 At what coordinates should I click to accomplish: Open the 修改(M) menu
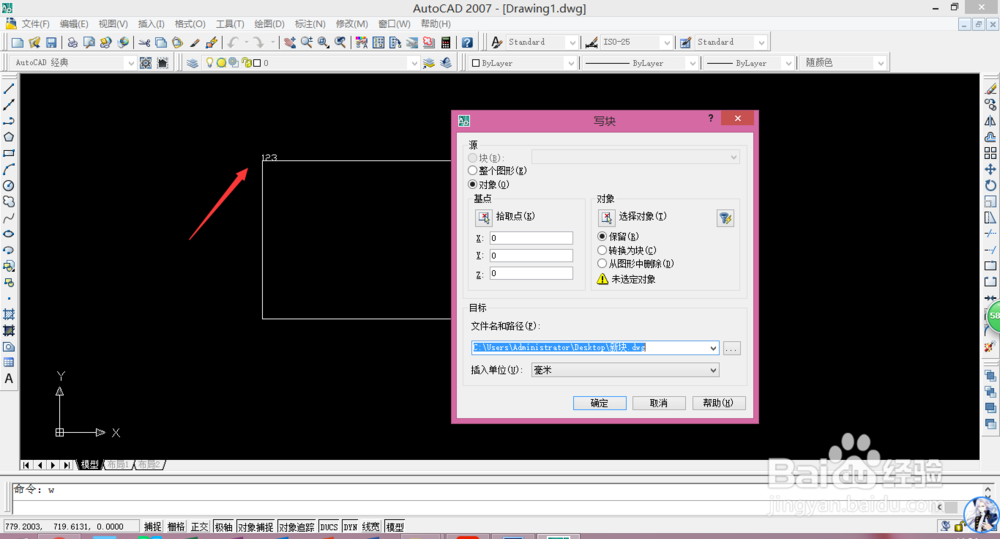[351, 24]
